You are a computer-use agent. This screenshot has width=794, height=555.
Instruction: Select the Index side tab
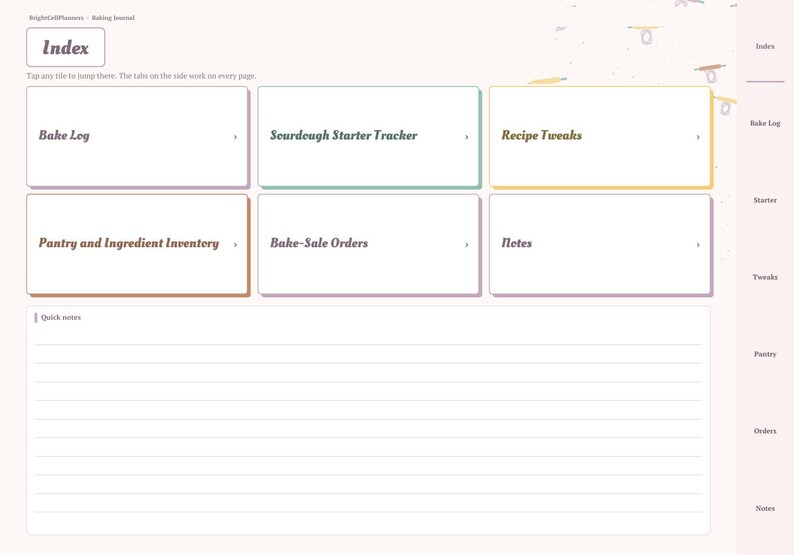(765, 46)
